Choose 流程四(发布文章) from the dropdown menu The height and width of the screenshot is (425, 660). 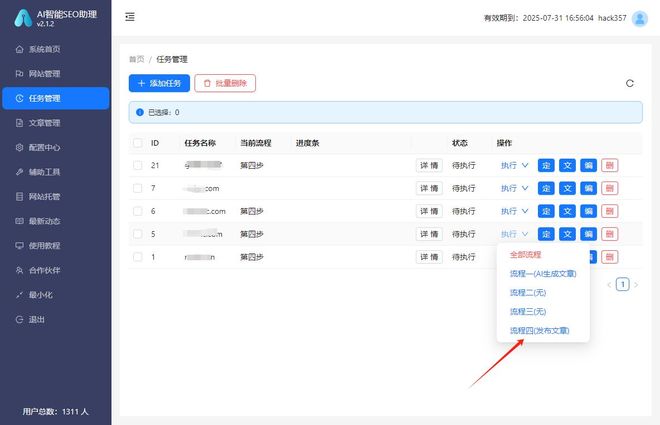pyautogui.click(x=540, y=330)
